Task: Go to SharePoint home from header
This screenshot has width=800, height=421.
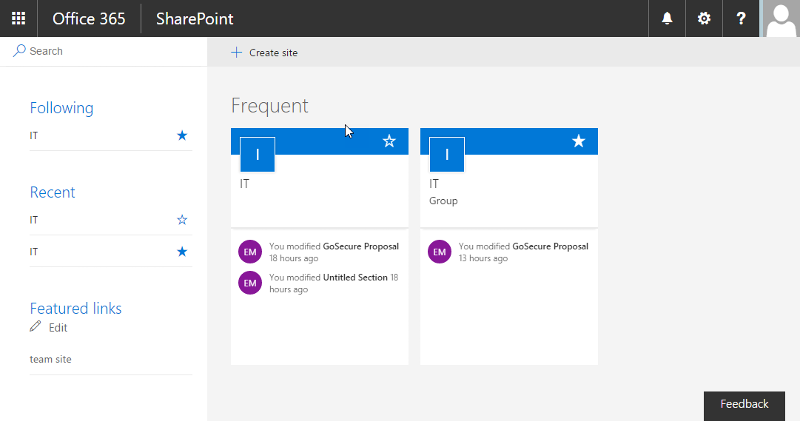Action: click(195, 18)
